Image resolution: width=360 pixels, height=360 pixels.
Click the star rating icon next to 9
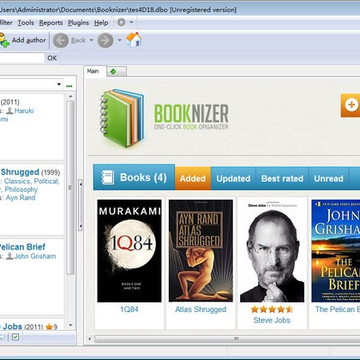(x=49, y=327)
